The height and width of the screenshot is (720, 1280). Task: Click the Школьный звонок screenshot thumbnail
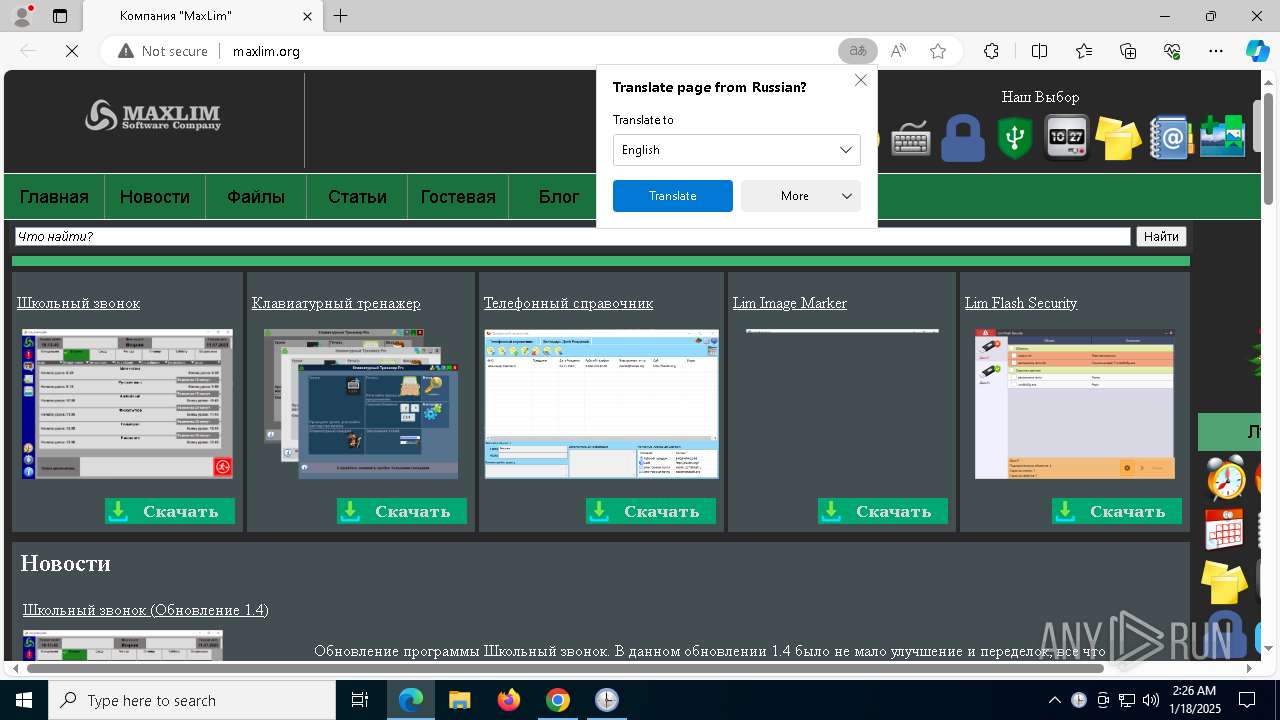coord(127,404)
